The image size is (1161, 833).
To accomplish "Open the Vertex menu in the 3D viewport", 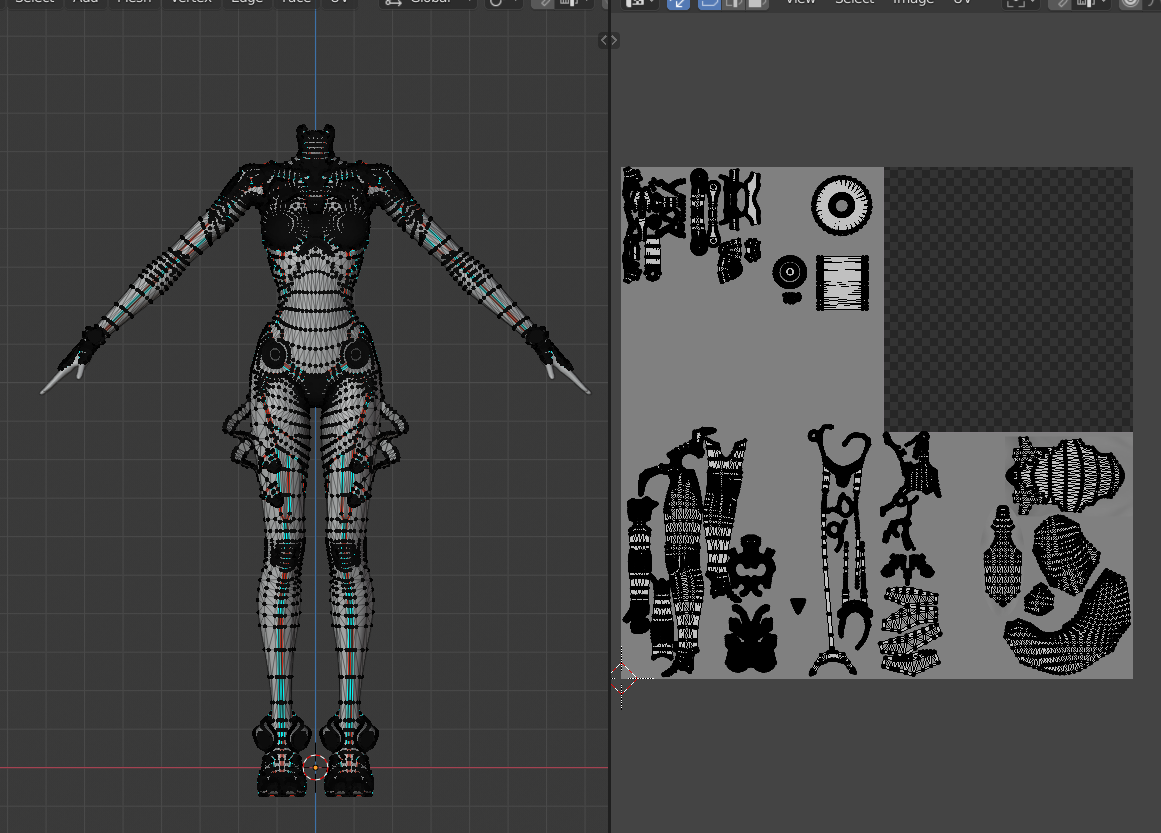I will click(191, 2).
